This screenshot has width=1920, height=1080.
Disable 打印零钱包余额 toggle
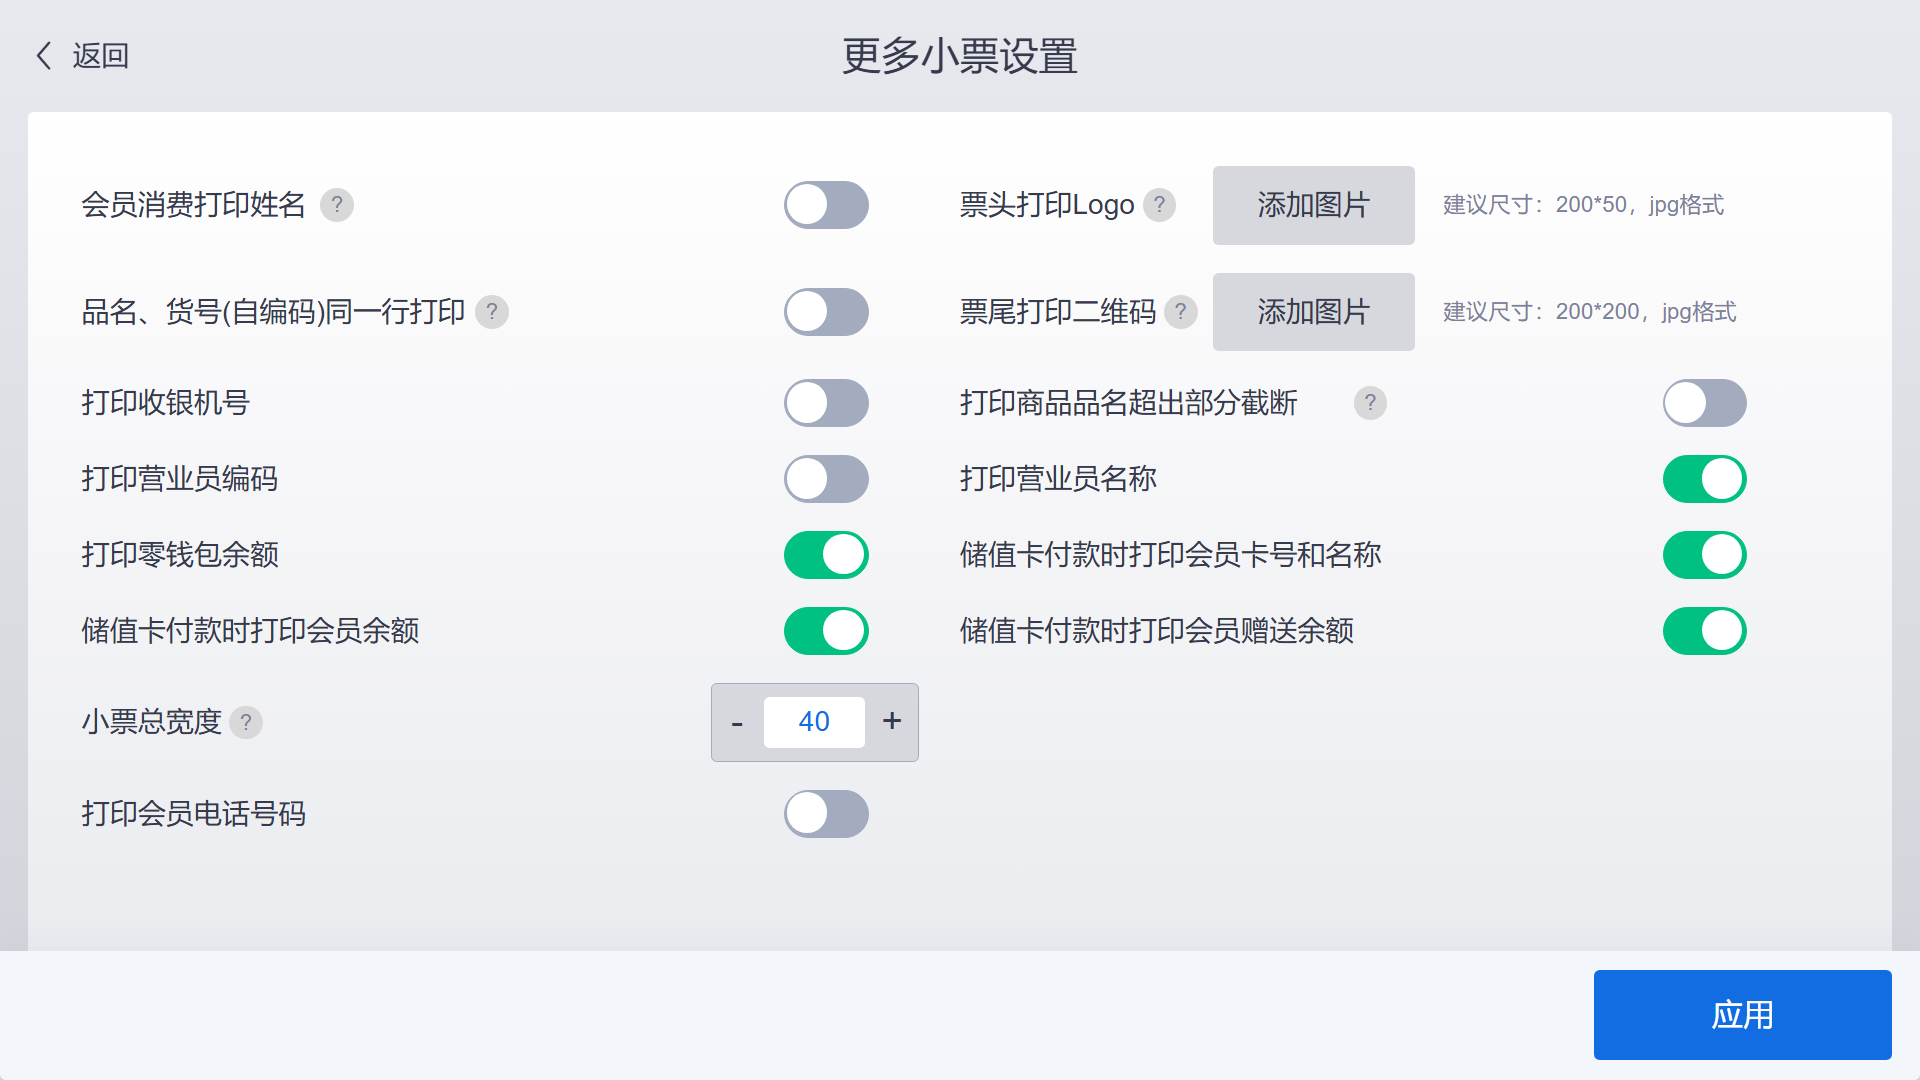point(826,555)
